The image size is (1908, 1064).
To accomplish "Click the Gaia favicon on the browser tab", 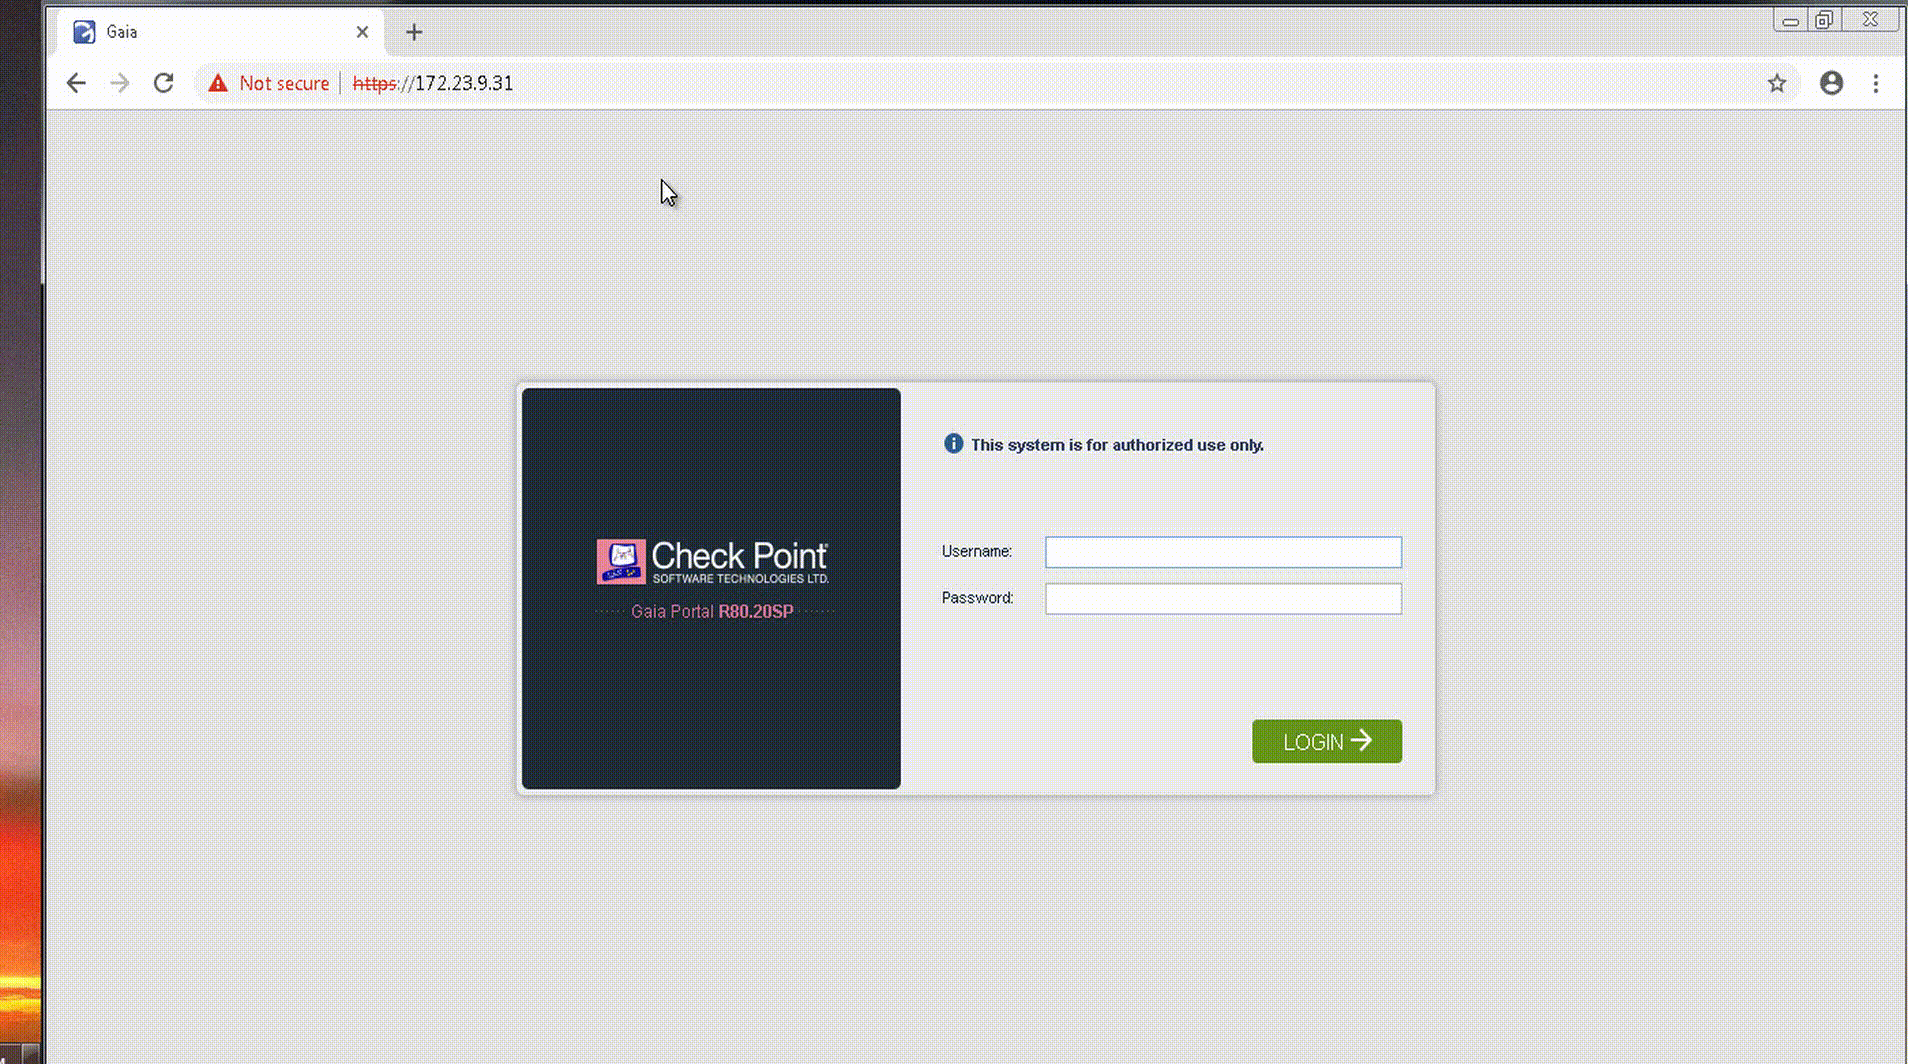I will (83, 31).
